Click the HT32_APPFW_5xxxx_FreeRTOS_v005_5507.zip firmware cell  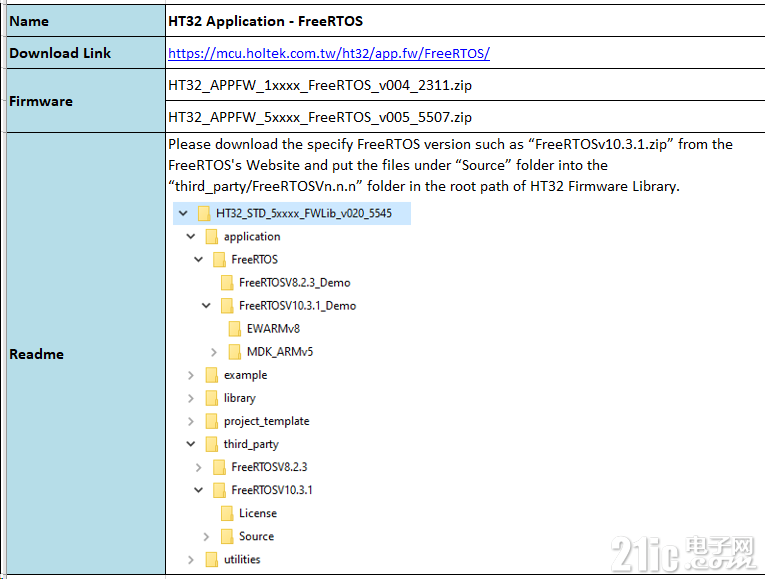click(x=465, y=117)
